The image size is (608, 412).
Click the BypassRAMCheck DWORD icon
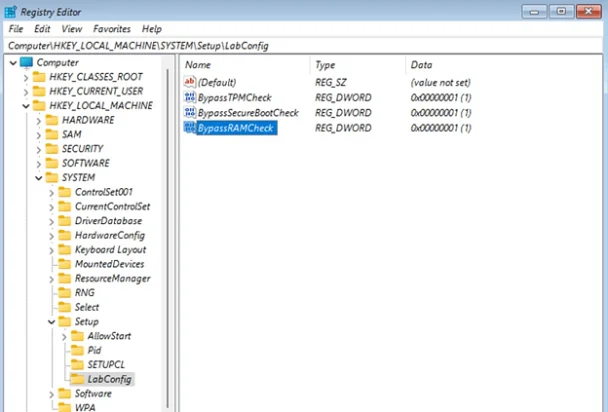tap(190, 128)
